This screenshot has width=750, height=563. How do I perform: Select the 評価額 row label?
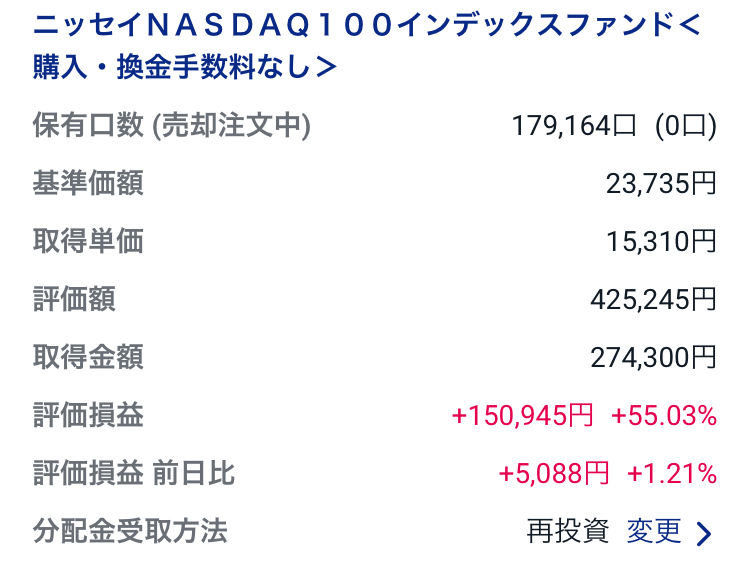74,299
